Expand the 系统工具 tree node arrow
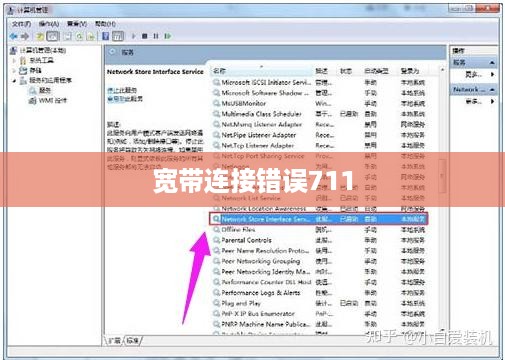Image resolution: width=505 pixels, height=360 pixels. [14, 60]
